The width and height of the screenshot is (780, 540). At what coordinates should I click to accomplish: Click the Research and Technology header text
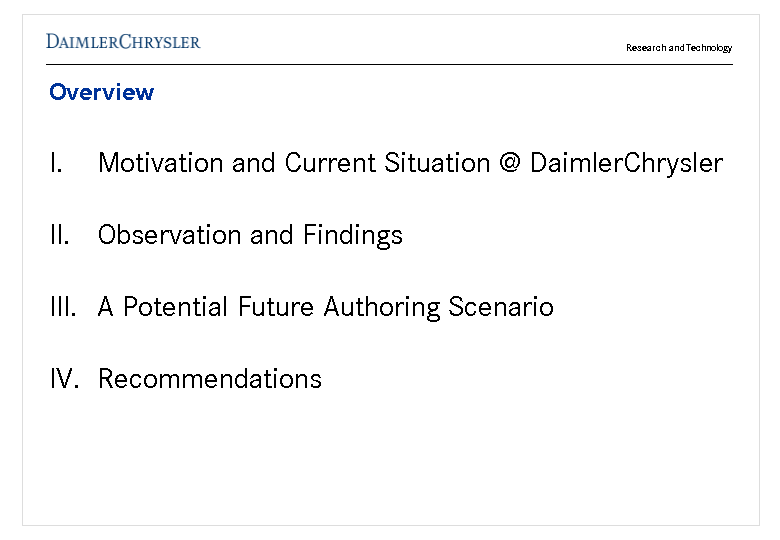pos(679,48)
